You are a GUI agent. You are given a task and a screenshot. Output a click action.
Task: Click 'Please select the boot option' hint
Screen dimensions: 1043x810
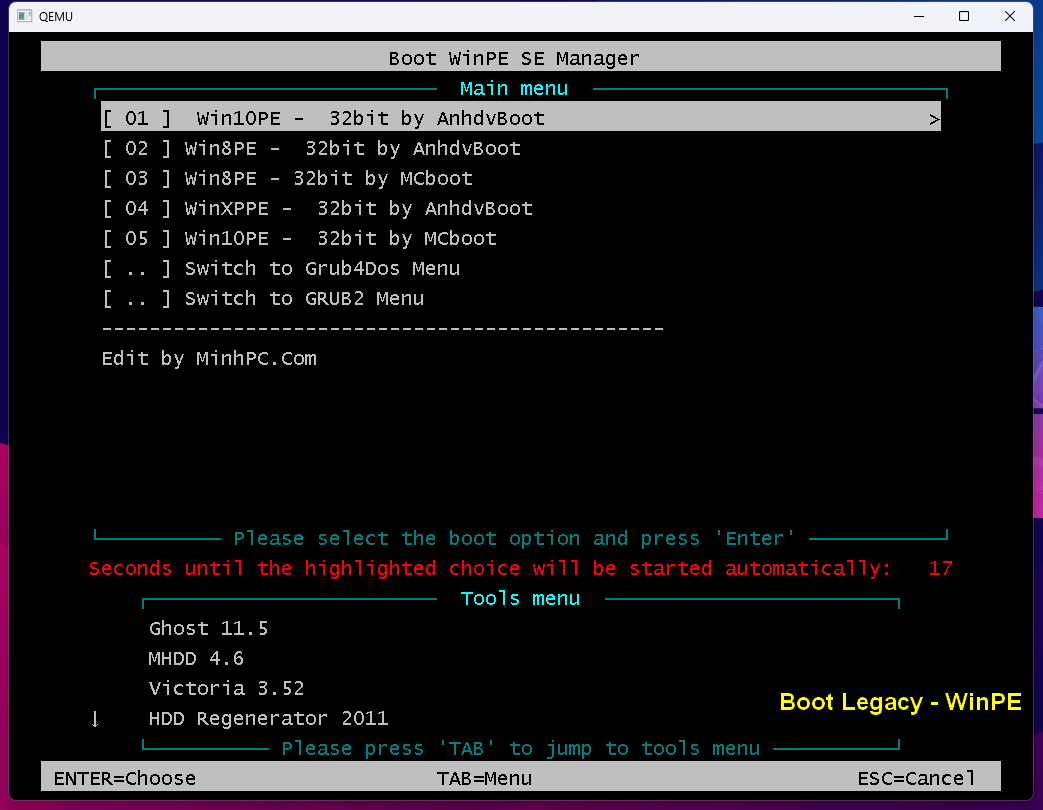(x=514, y=539)
